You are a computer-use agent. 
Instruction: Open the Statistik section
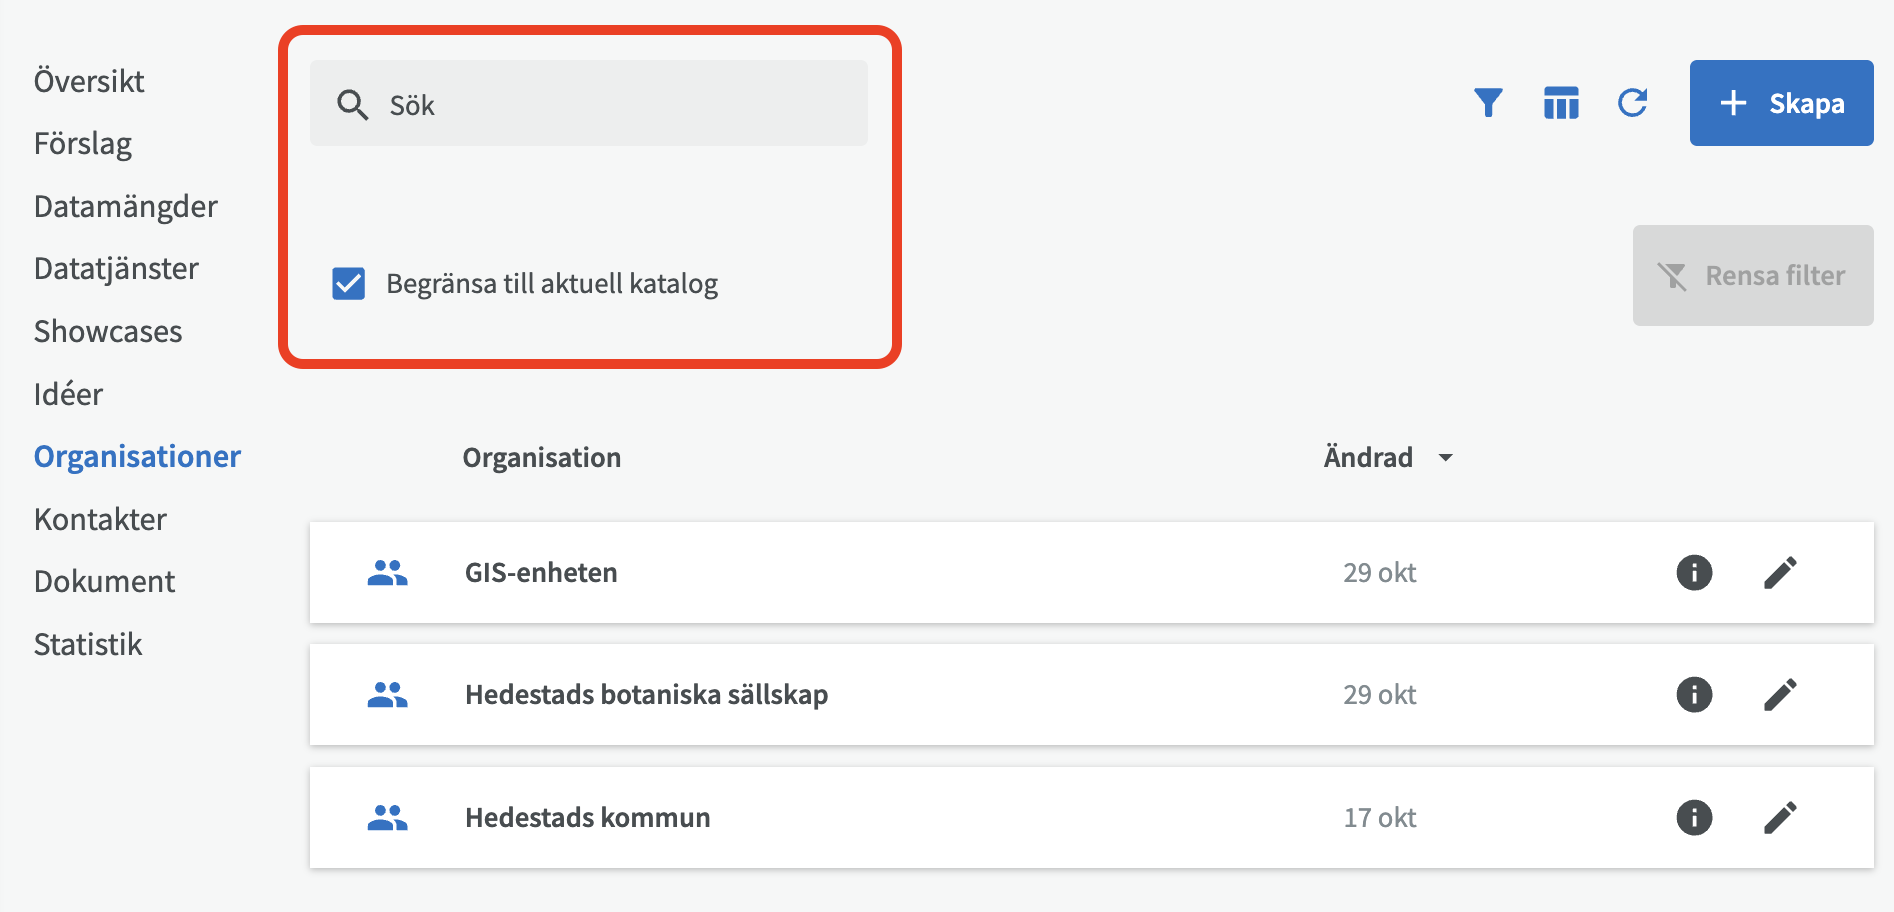(x=88, y=644)
